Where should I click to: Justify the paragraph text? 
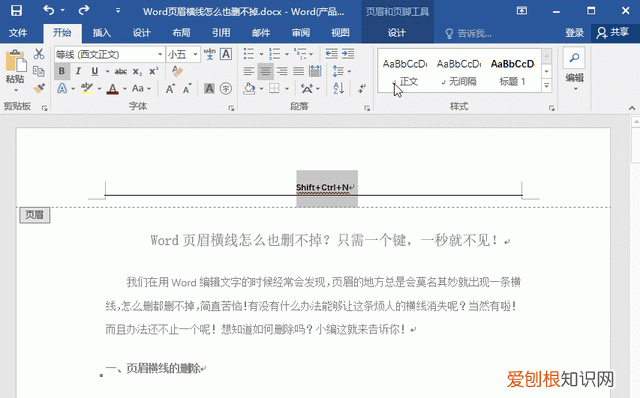[298, 71]
